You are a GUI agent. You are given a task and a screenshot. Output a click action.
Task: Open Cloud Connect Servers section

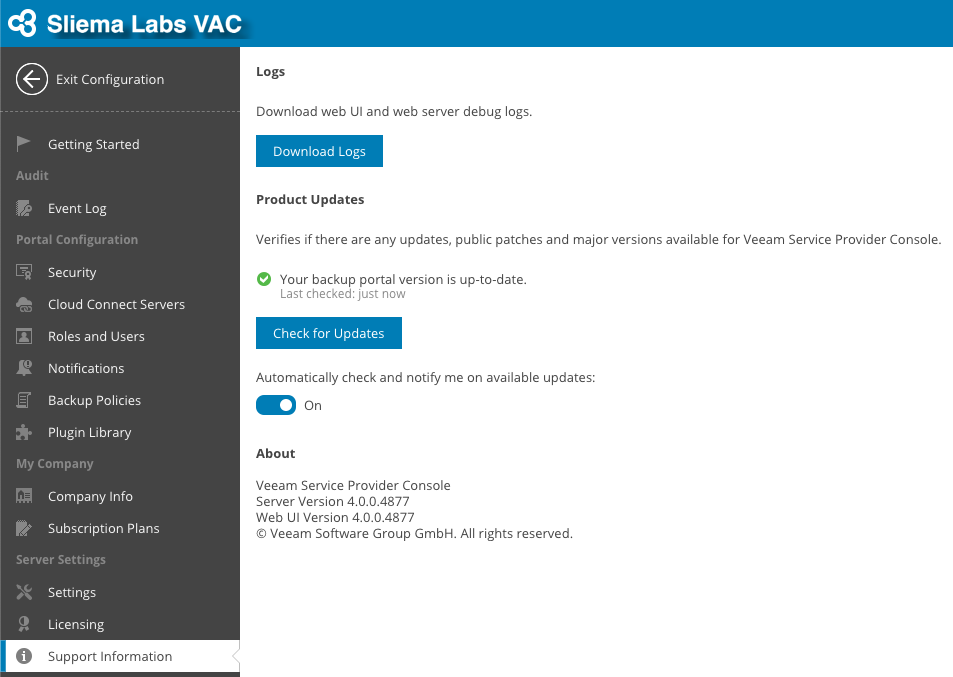120,304
